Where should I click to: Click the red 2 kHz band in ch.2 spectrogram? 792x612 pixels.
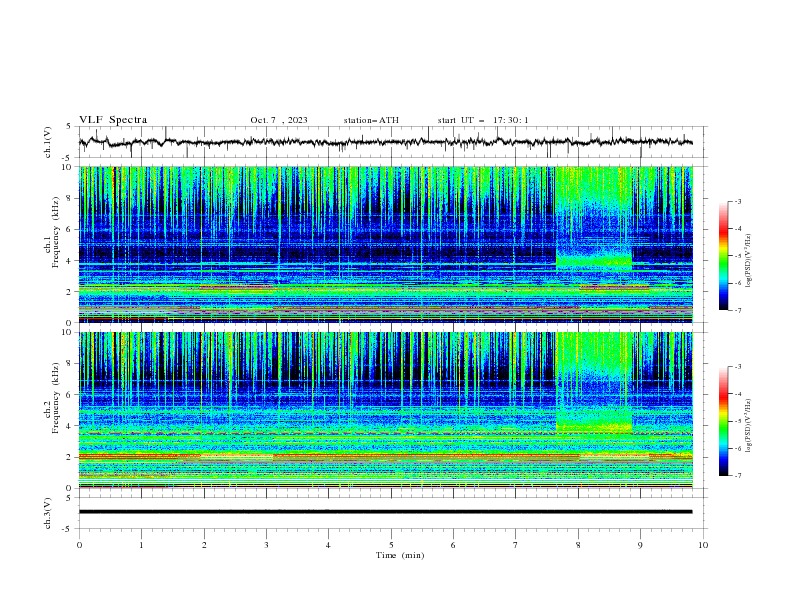[385, 456]
